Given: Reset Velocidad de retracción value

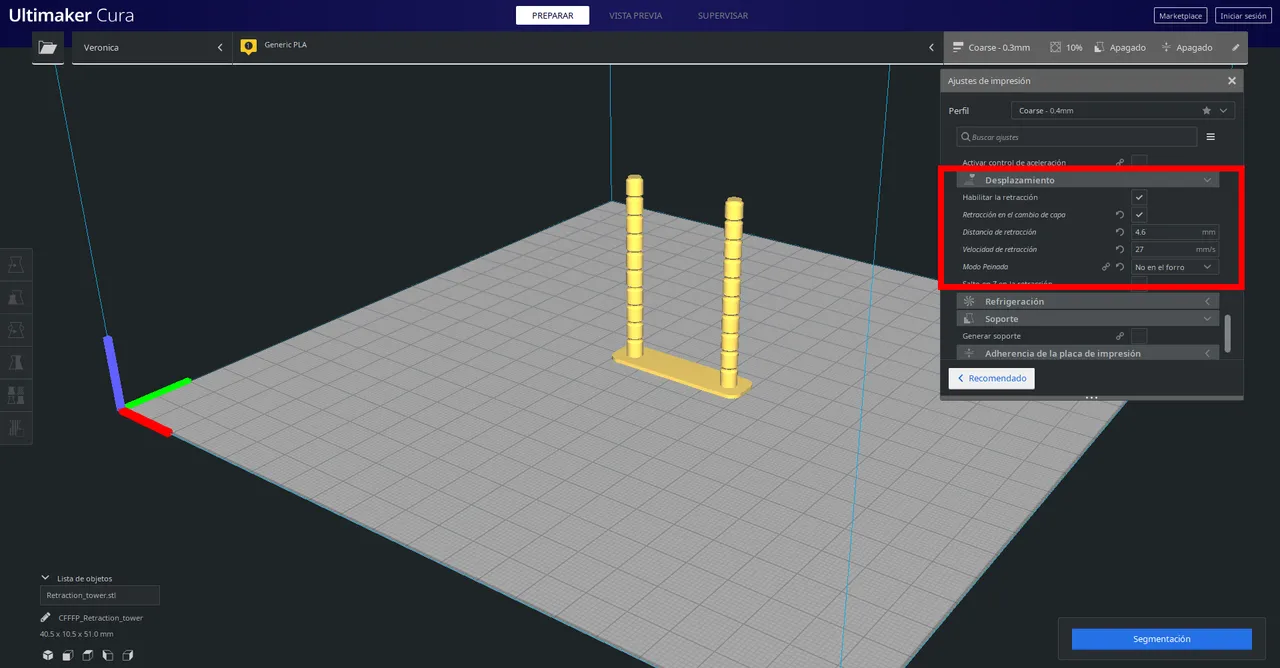Looking at the screenshot, I should point(1120,249).
